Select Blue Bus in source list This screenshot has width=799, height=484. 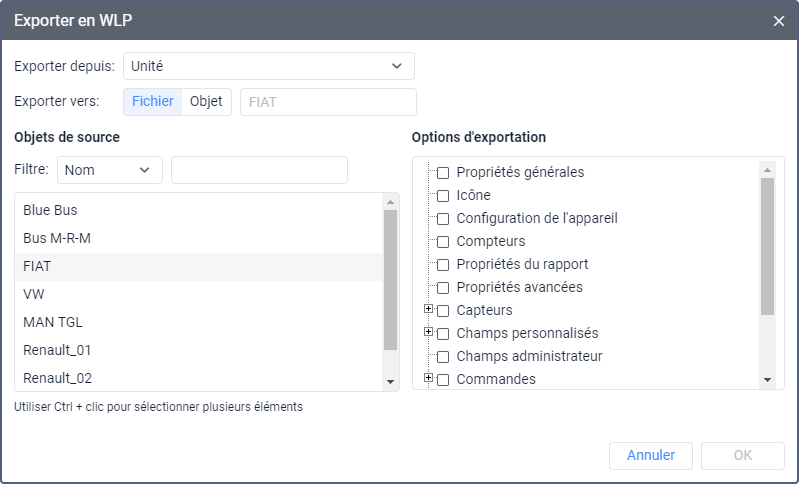50,210
